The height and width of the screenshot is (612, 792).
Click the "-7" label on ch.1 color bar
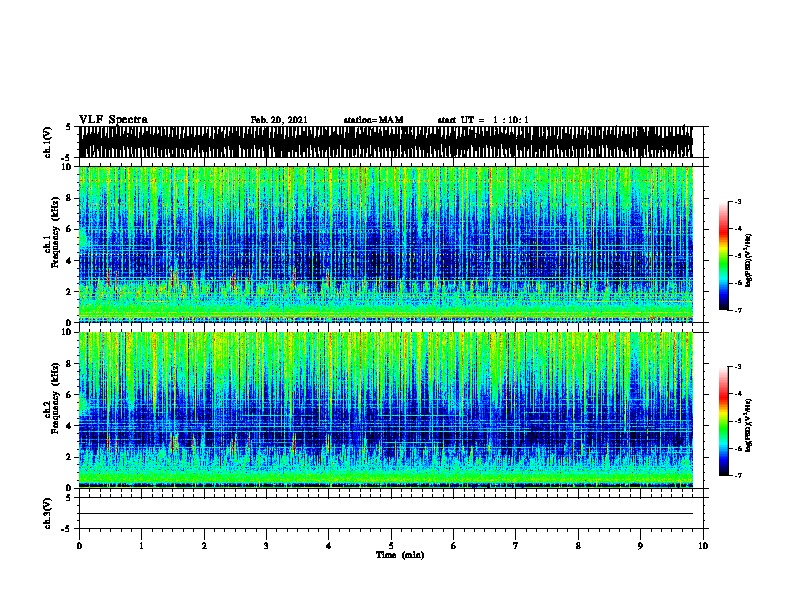[738, 310]
